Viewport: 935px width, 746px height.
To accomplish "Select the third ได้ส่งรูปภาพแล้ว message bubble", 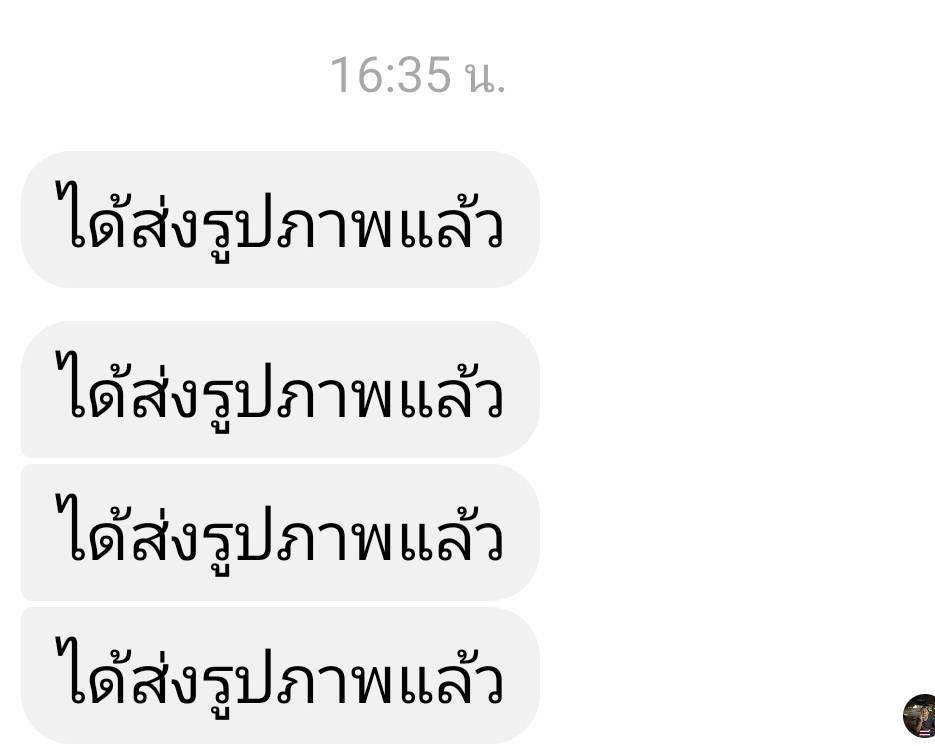I will click(x=280, y=533).
